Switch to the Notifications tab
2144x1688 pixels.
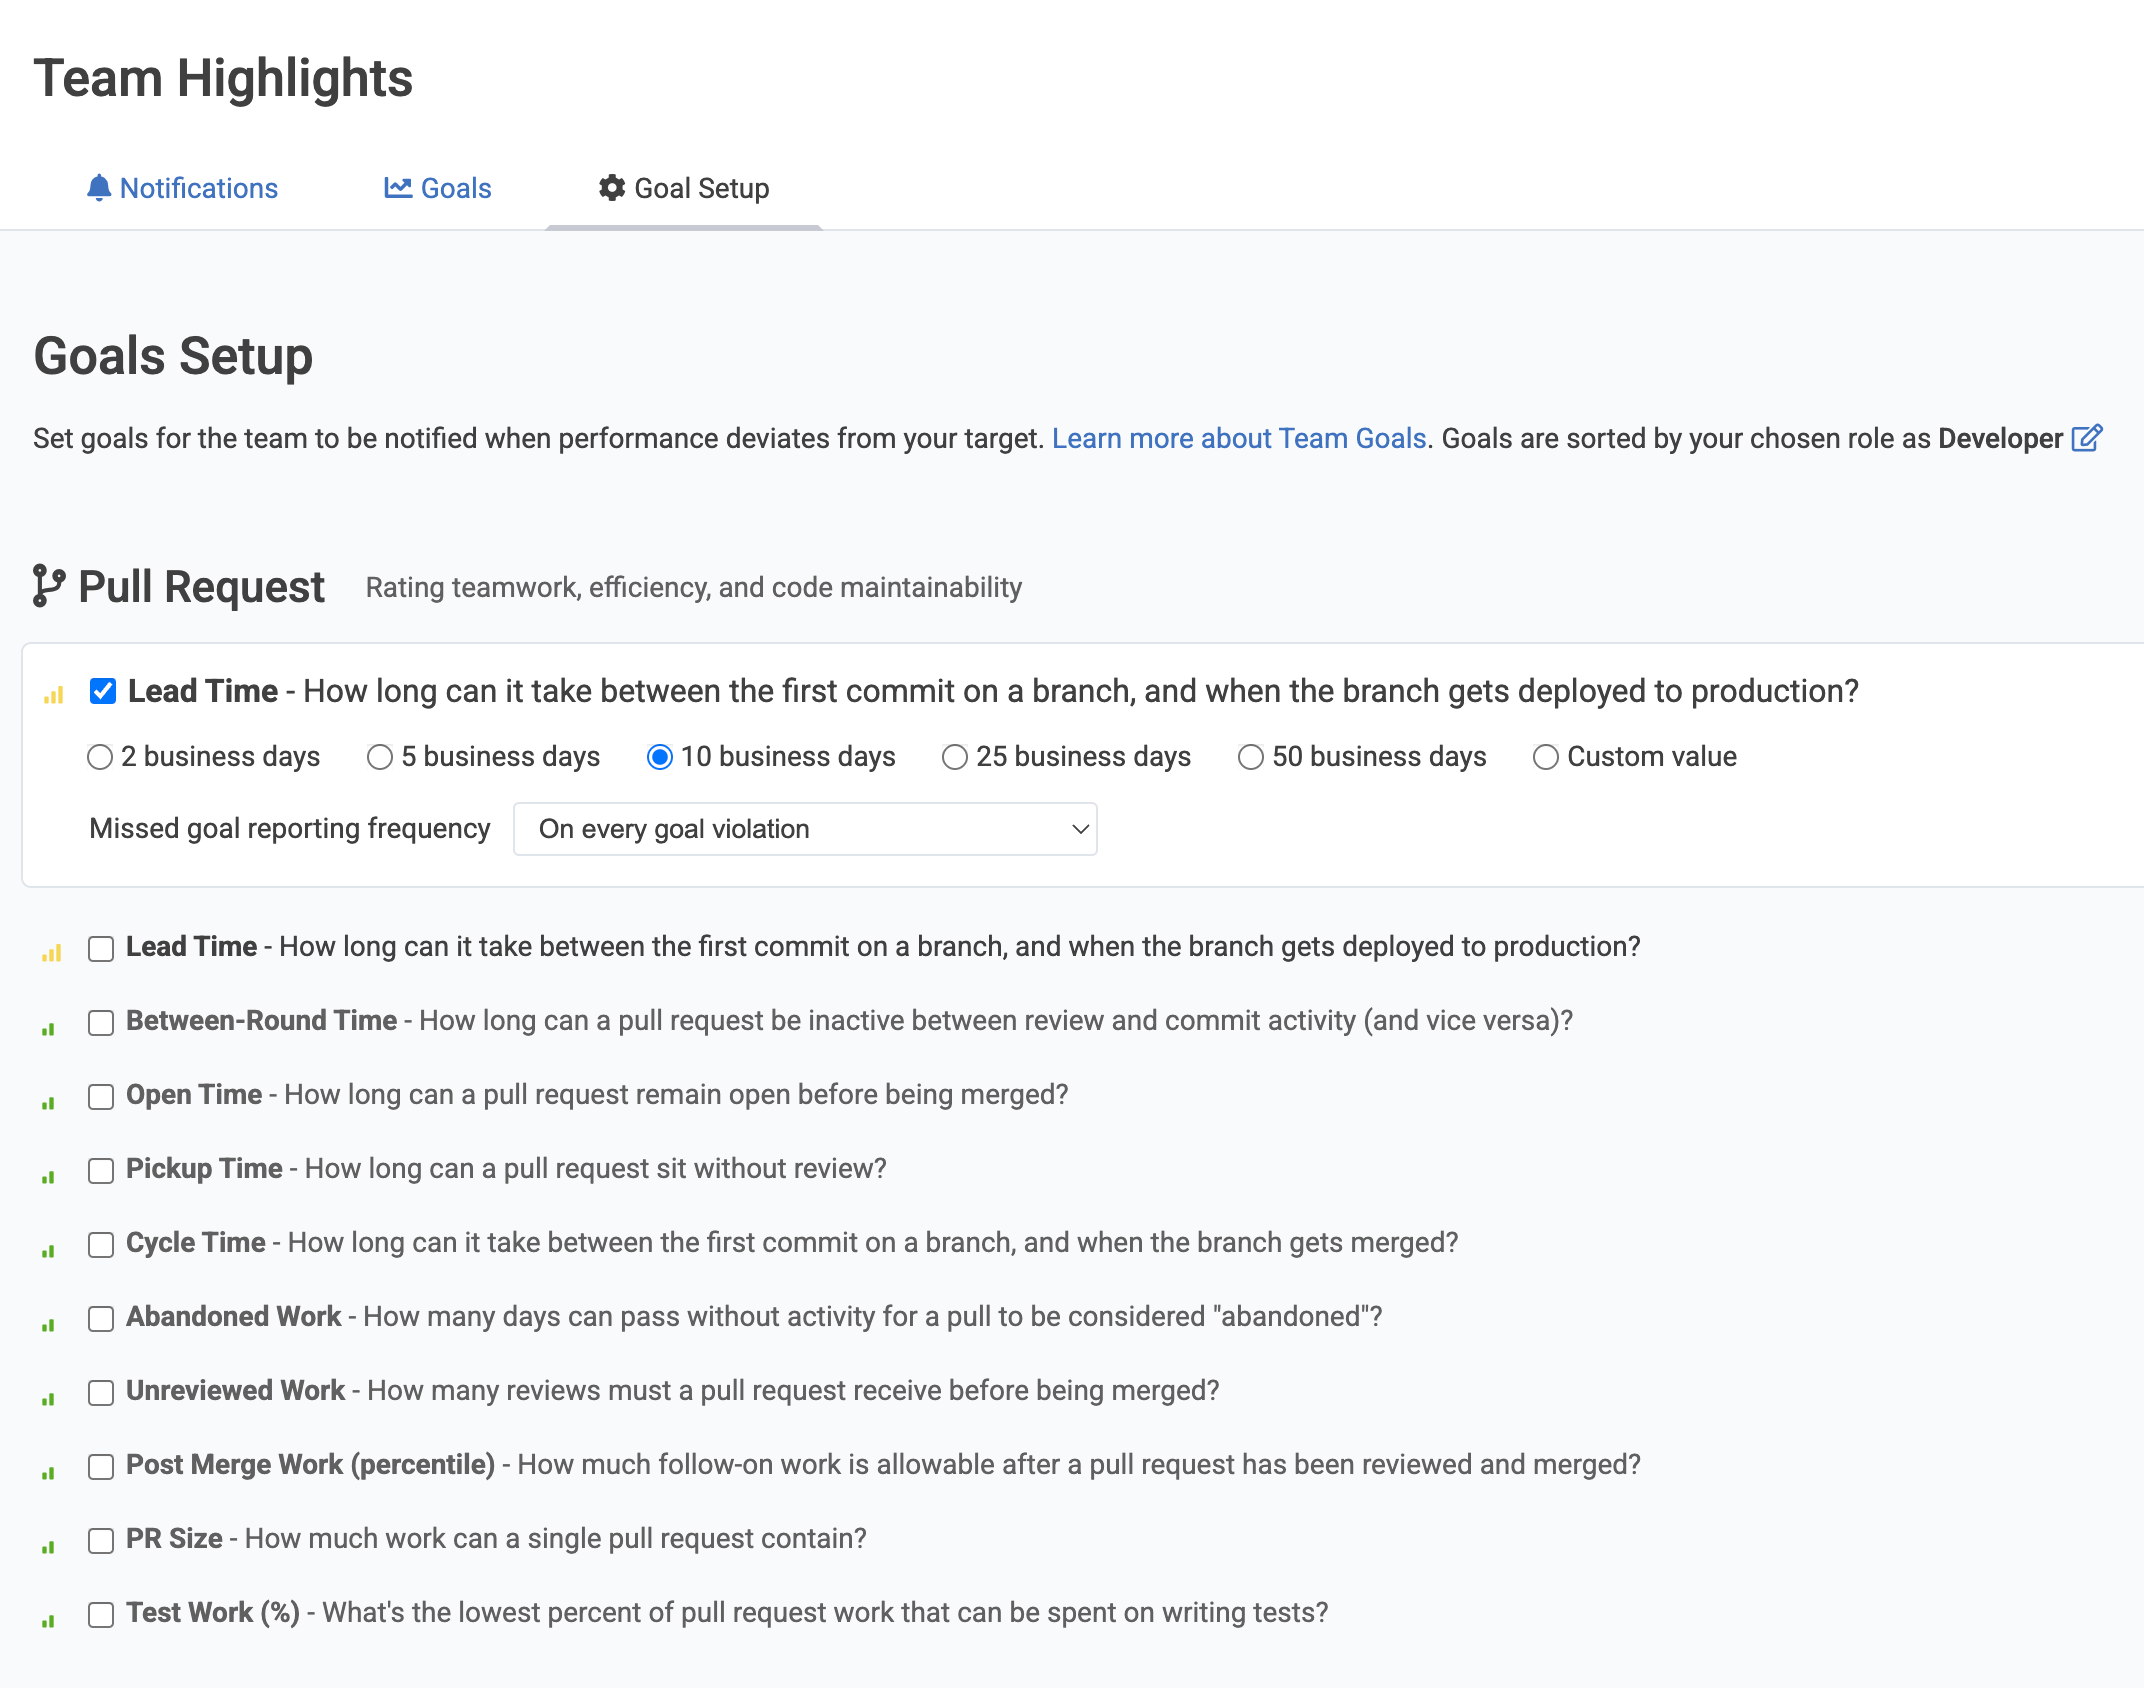[x=198, y=188]
